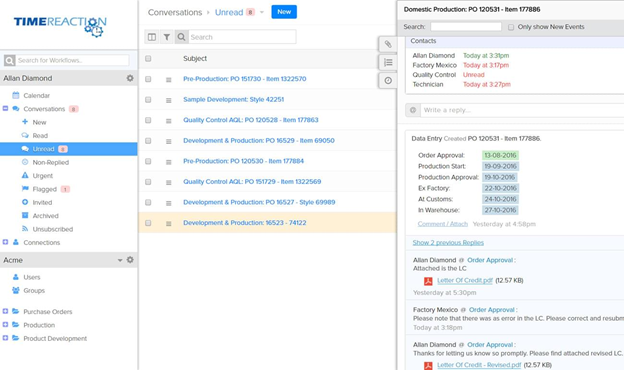Check the Sample Development: Style 42251 checkbox
The height and width of the screenshot is (370, 624).
pyautogui.click(x=148, y=99)
